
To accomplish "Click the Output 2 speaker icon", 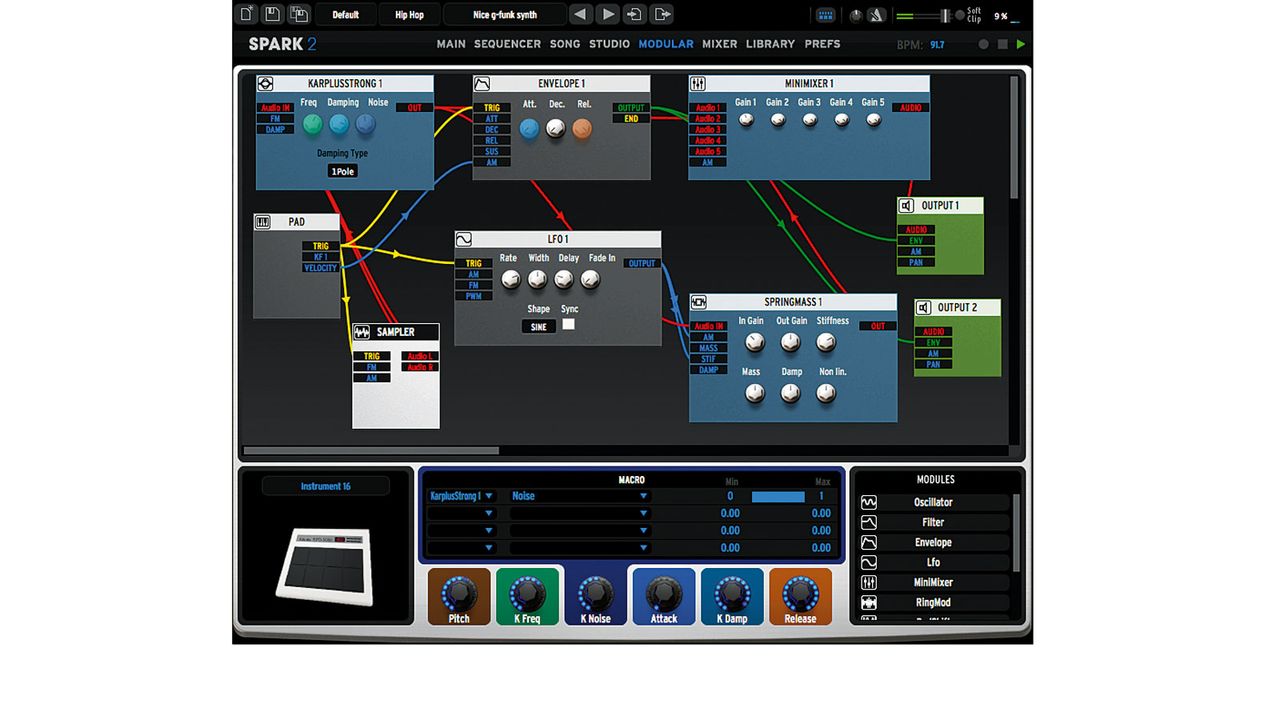I will click(x=924, y=308).
